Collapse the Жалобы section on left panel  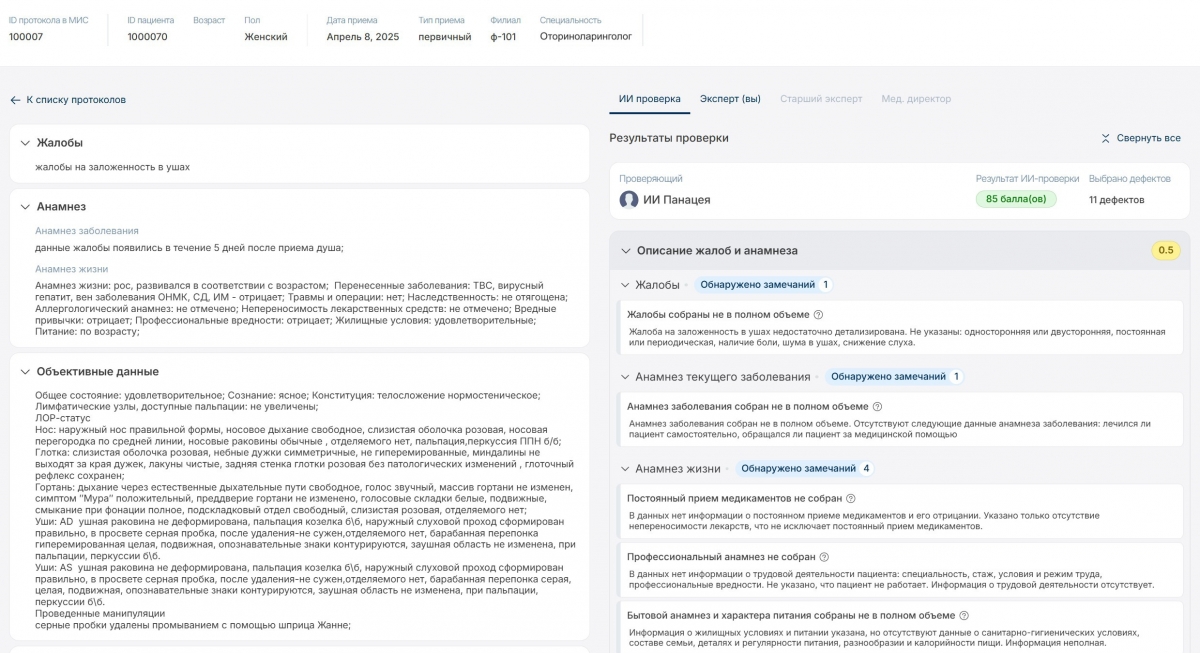click(25, 143)
